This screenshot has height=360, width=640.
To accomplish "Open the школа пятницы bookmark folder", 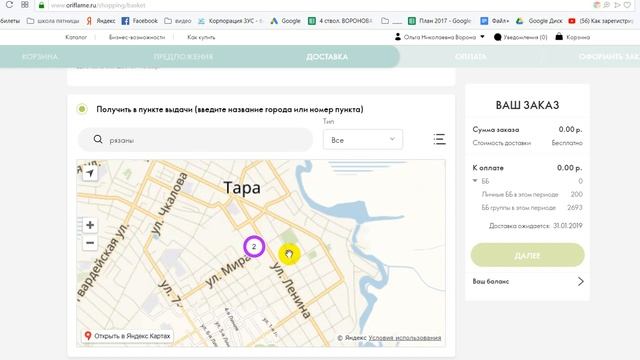I will click(x=53, y=21).
